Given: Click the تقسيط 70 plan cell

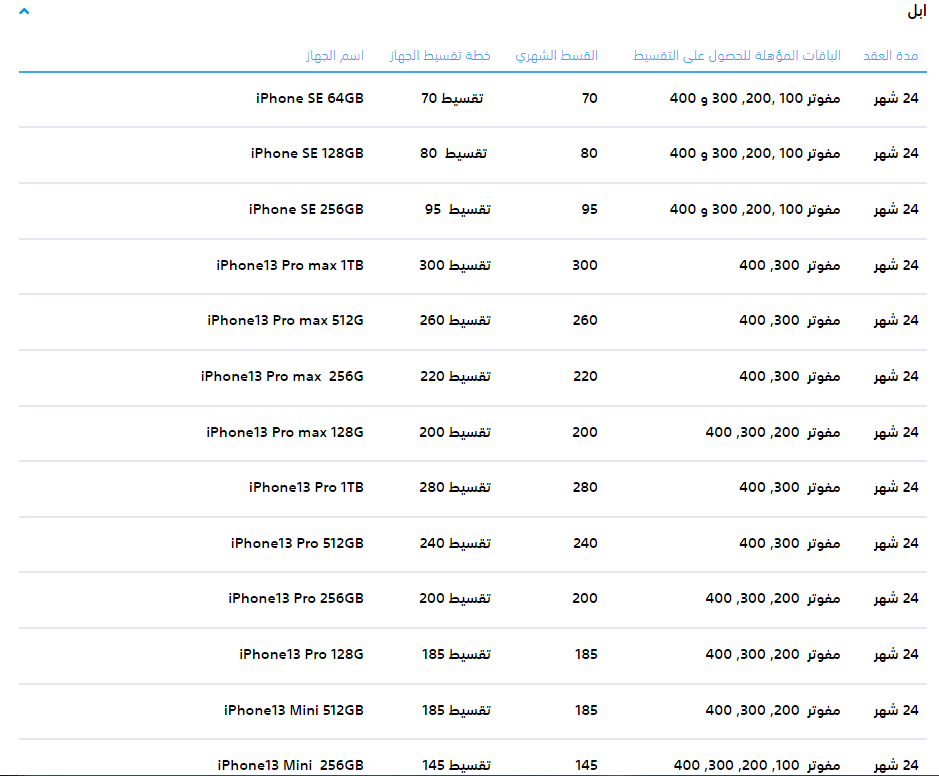Looking at the screenshot, I should click(452, 98).
